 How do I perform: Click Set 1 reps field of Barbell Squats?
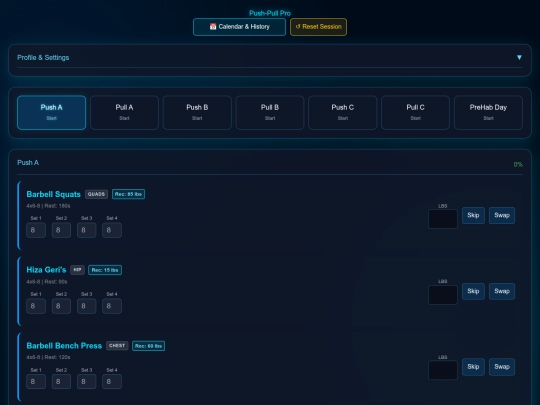36,230
